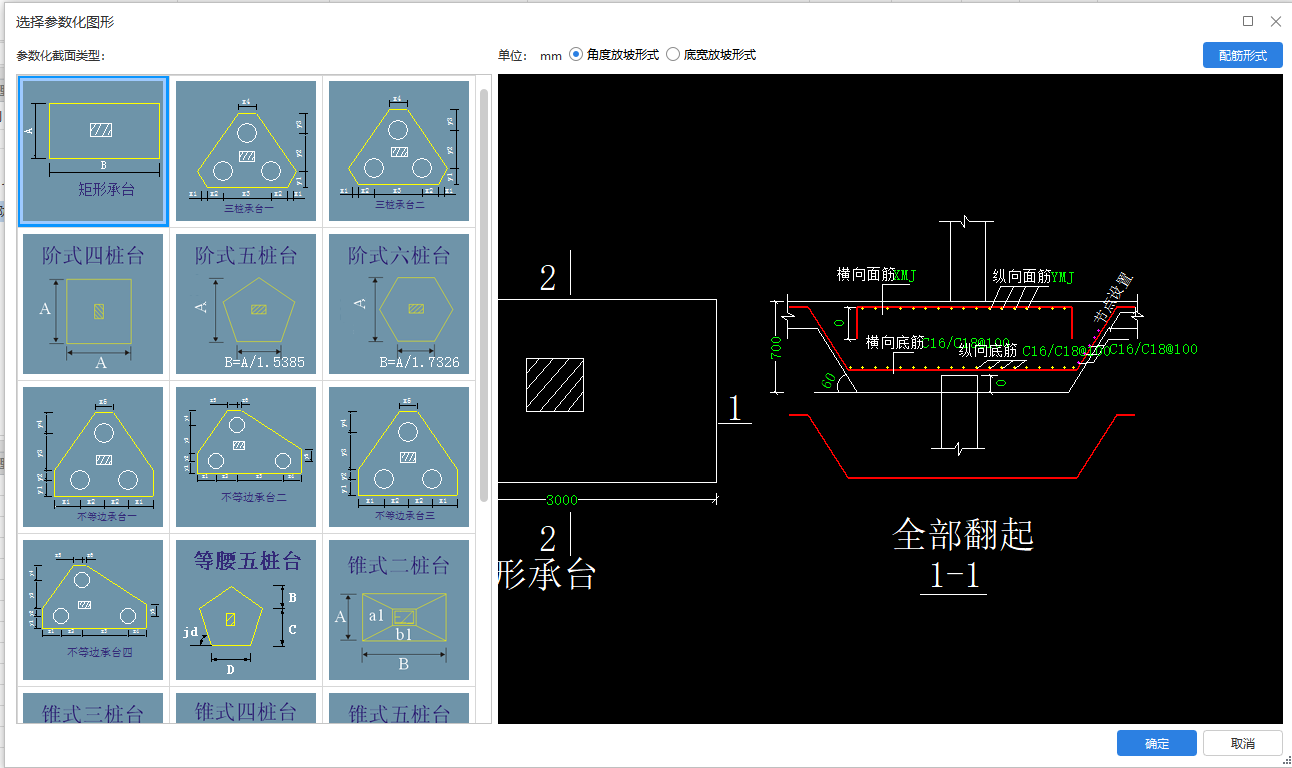Open the 配筋形式 button
The image size is (1292, 768).
1243,55
